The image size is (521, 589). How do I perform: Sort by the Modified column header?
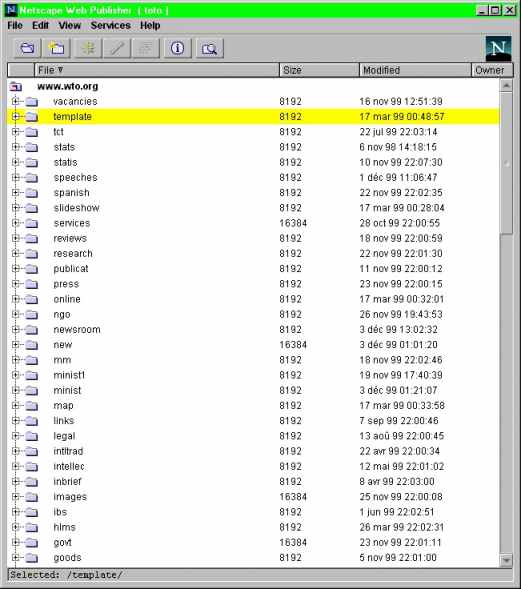pos(415,70)
